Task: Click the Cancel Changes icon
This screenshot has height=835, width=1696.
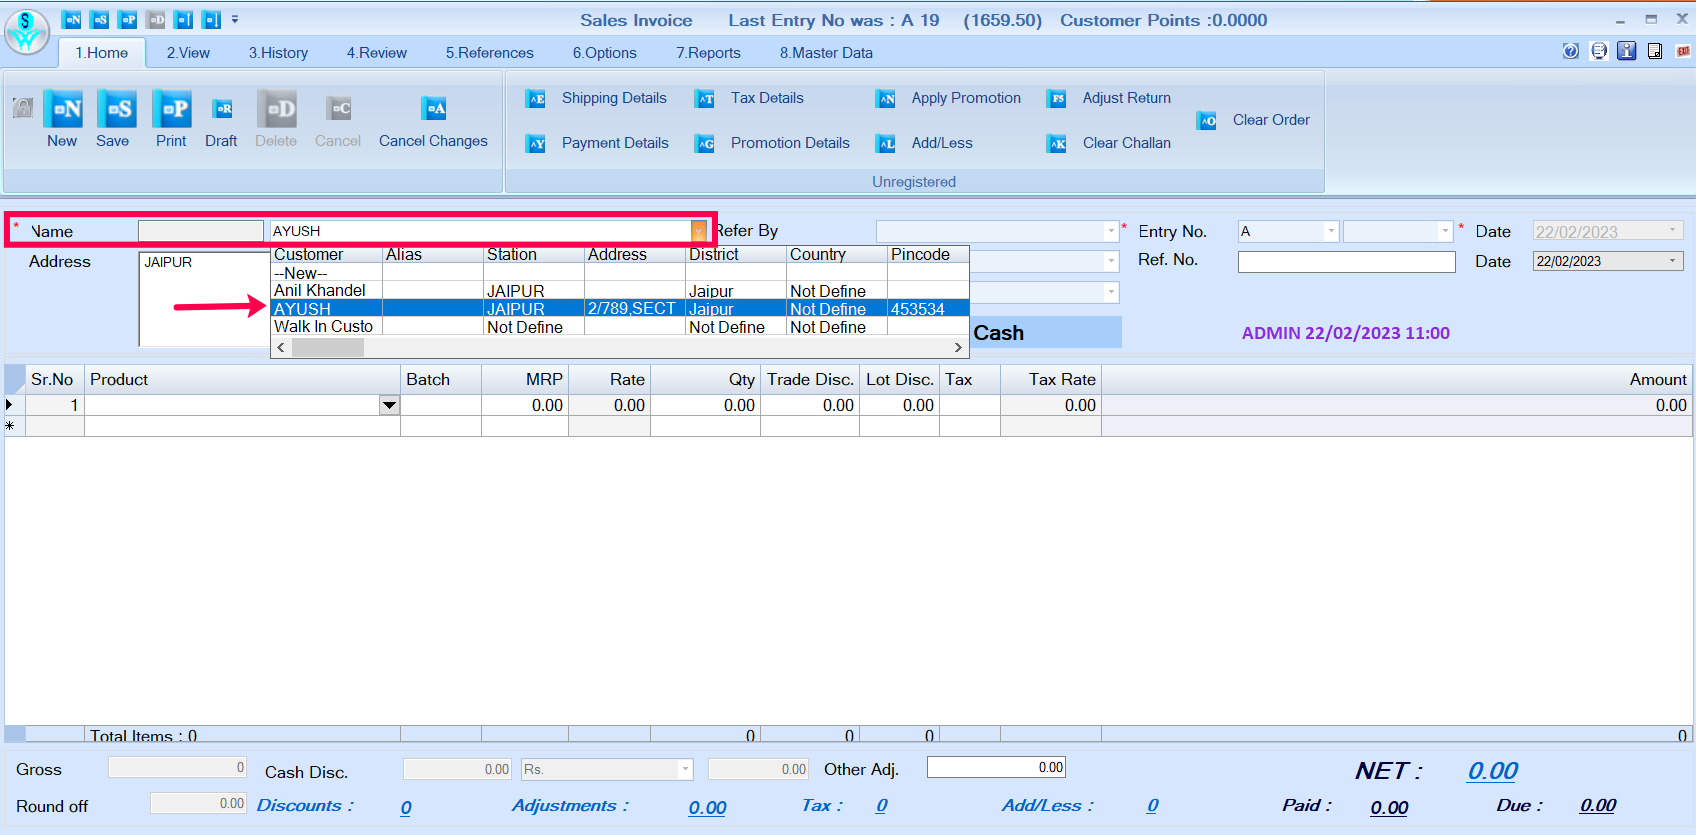Action: [433, 109]
